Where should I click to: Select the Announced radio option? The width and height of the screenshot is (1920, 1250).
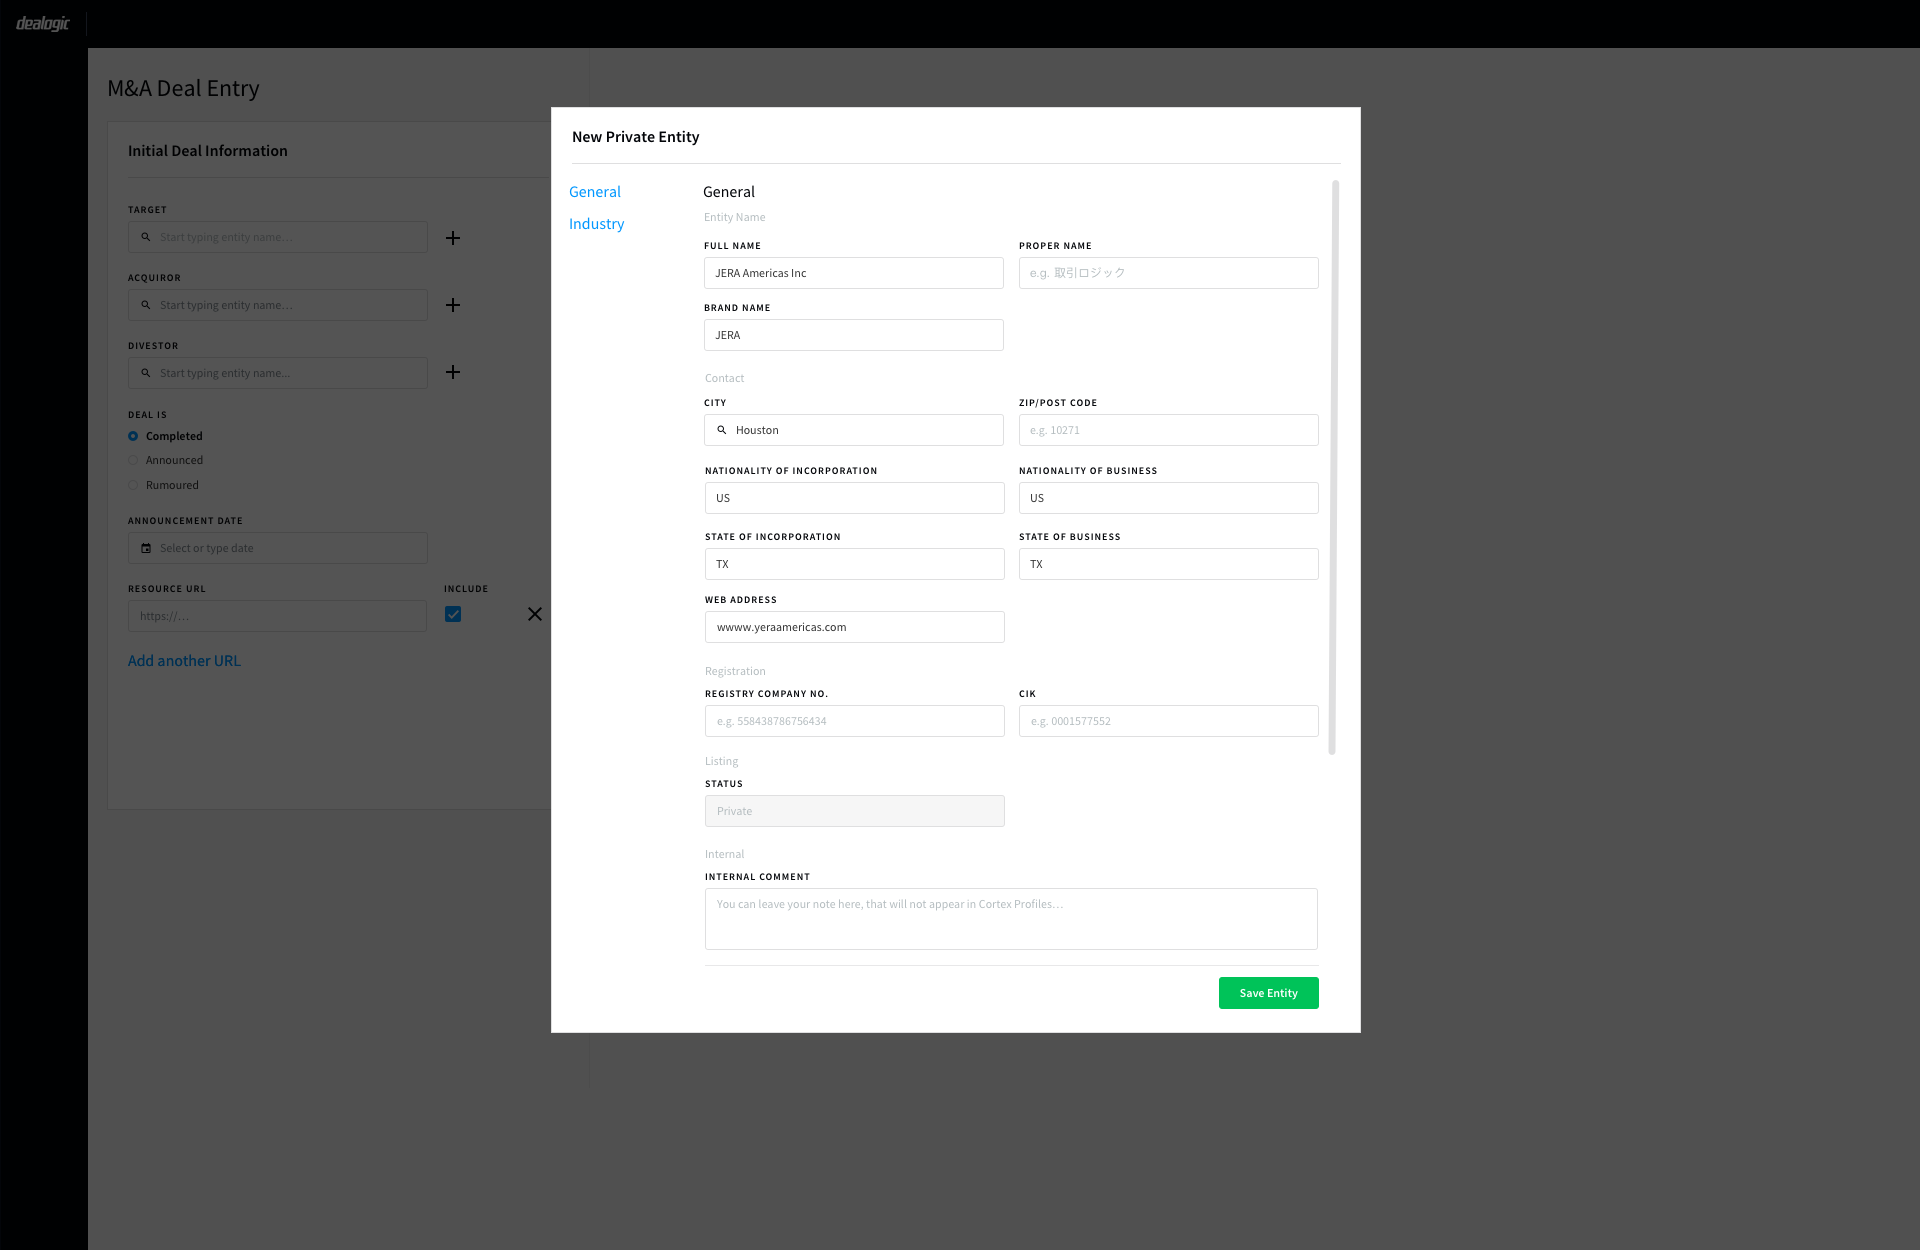tap(133, 460)
